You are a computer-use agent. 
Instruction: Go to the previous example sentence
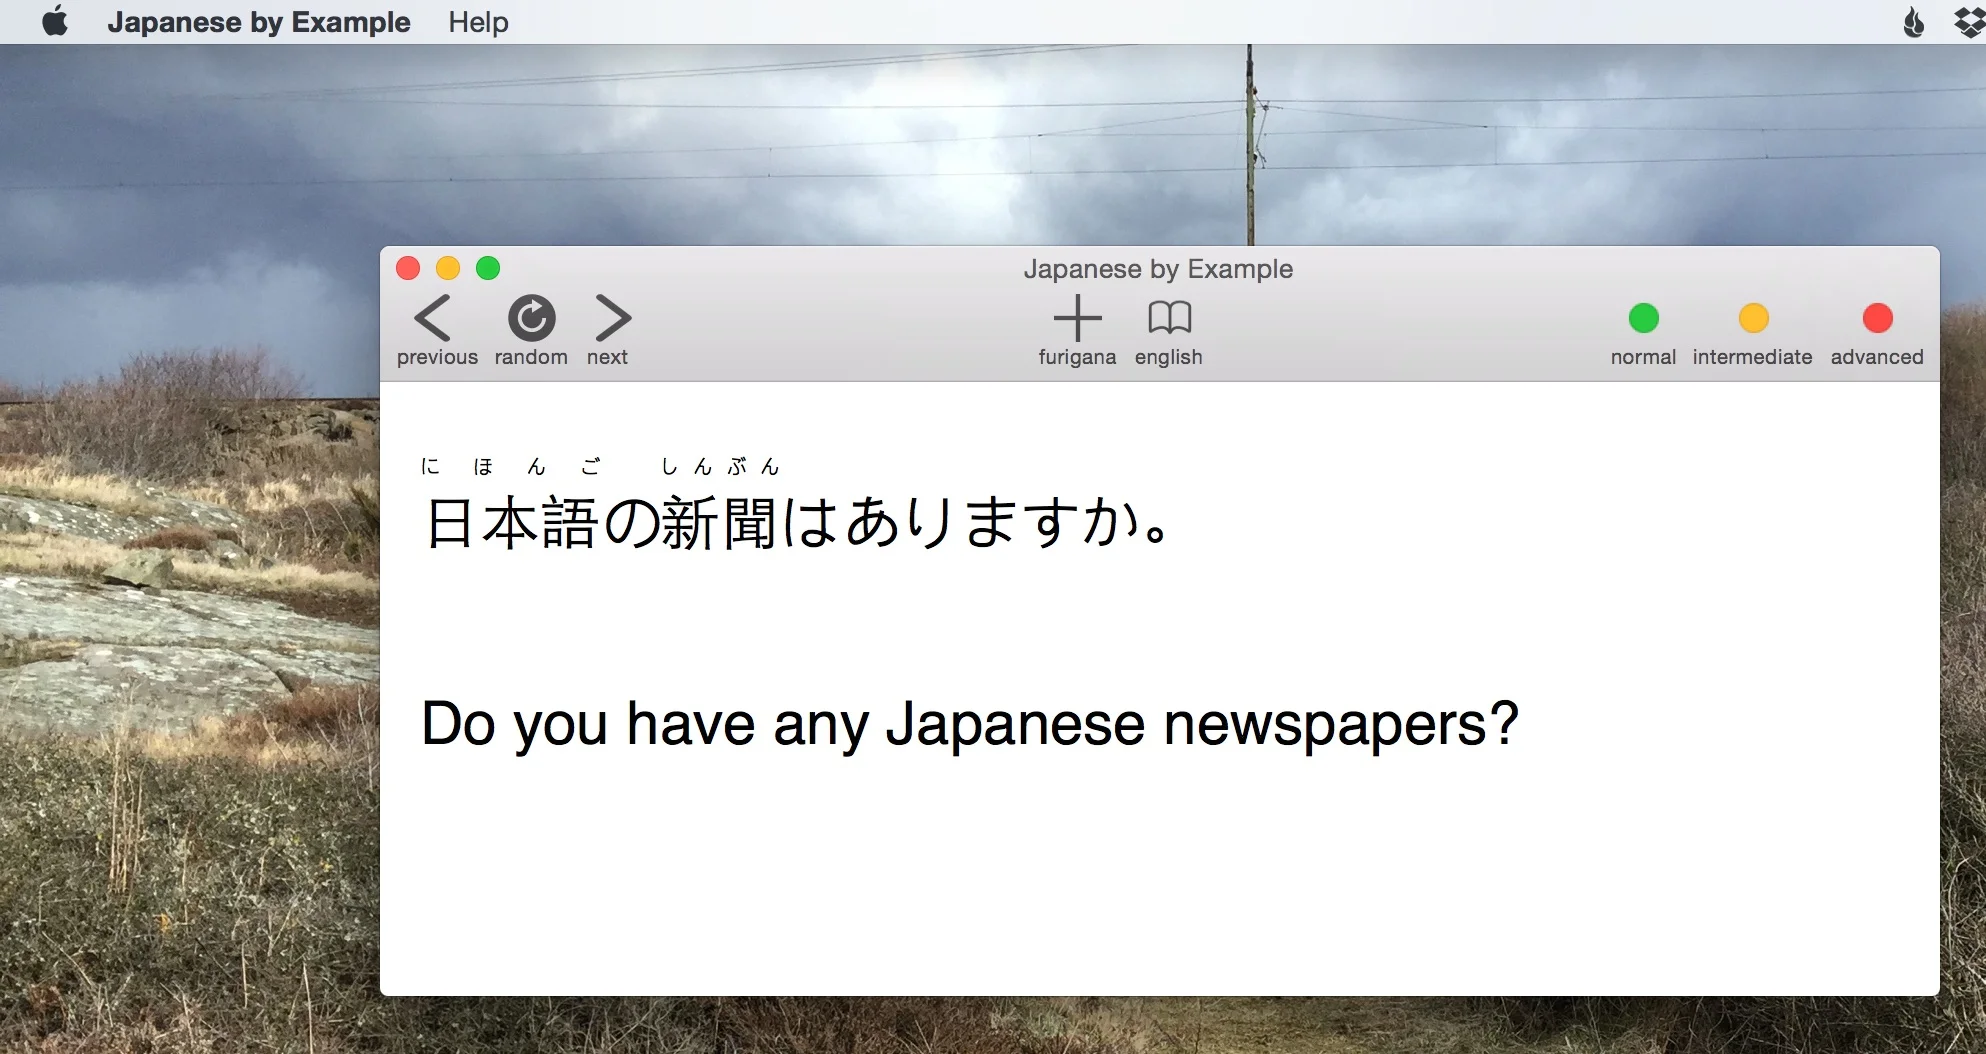436,330
